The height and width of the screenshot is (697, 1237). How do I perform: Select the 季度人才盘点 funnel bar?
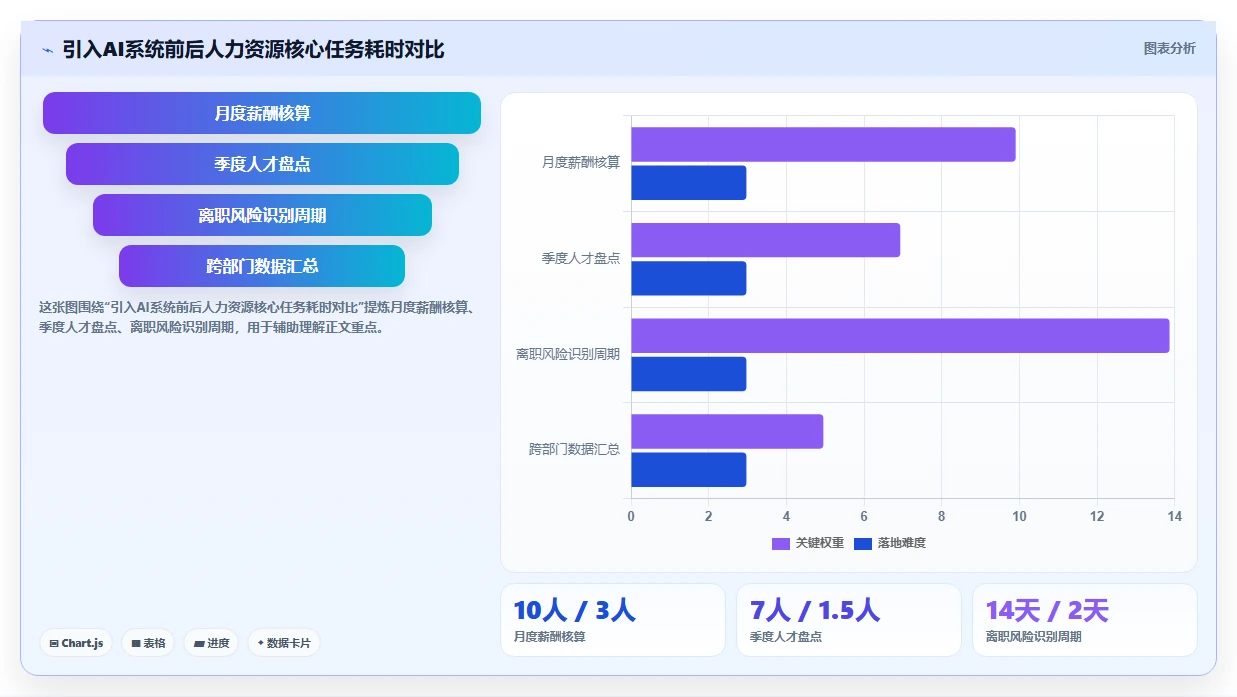[x=262, y=164]
